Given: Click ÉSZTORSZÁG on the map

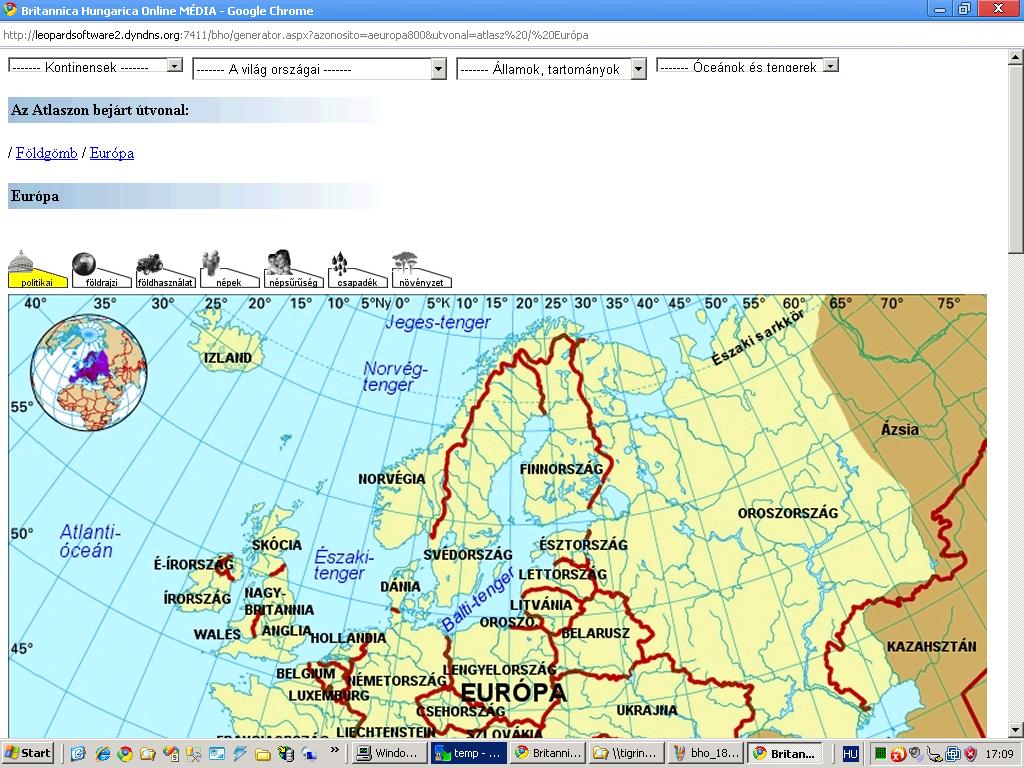Looking at the screenshot, I should [583, 545].
